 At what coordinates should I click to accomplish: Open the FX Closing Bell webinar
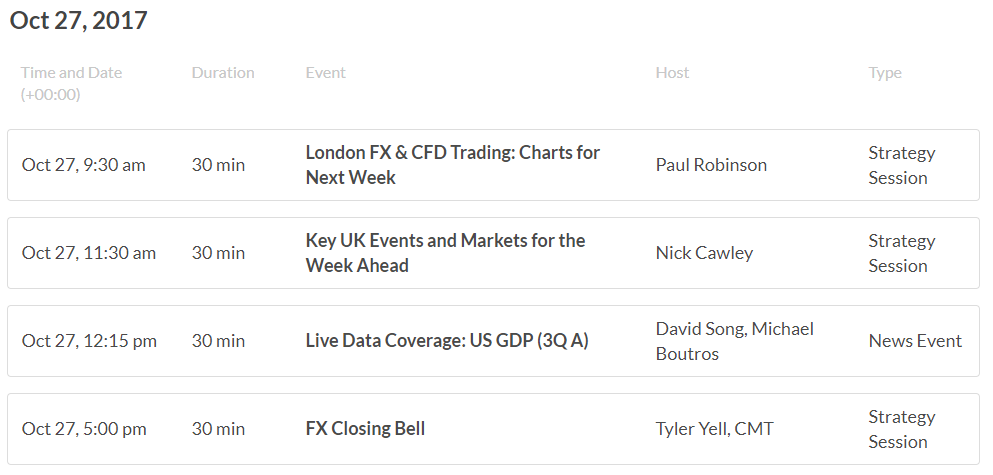(x=365, y=429)
